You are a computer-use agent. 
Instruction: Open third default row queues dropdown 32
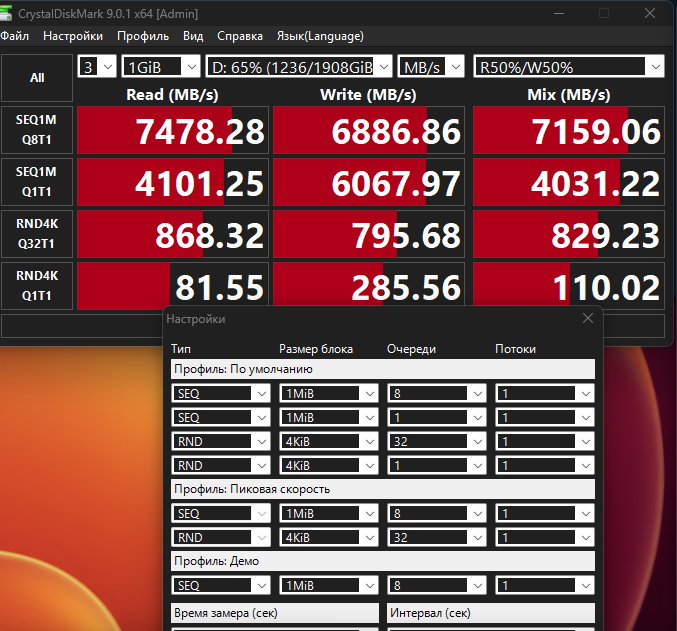[437, 441]
